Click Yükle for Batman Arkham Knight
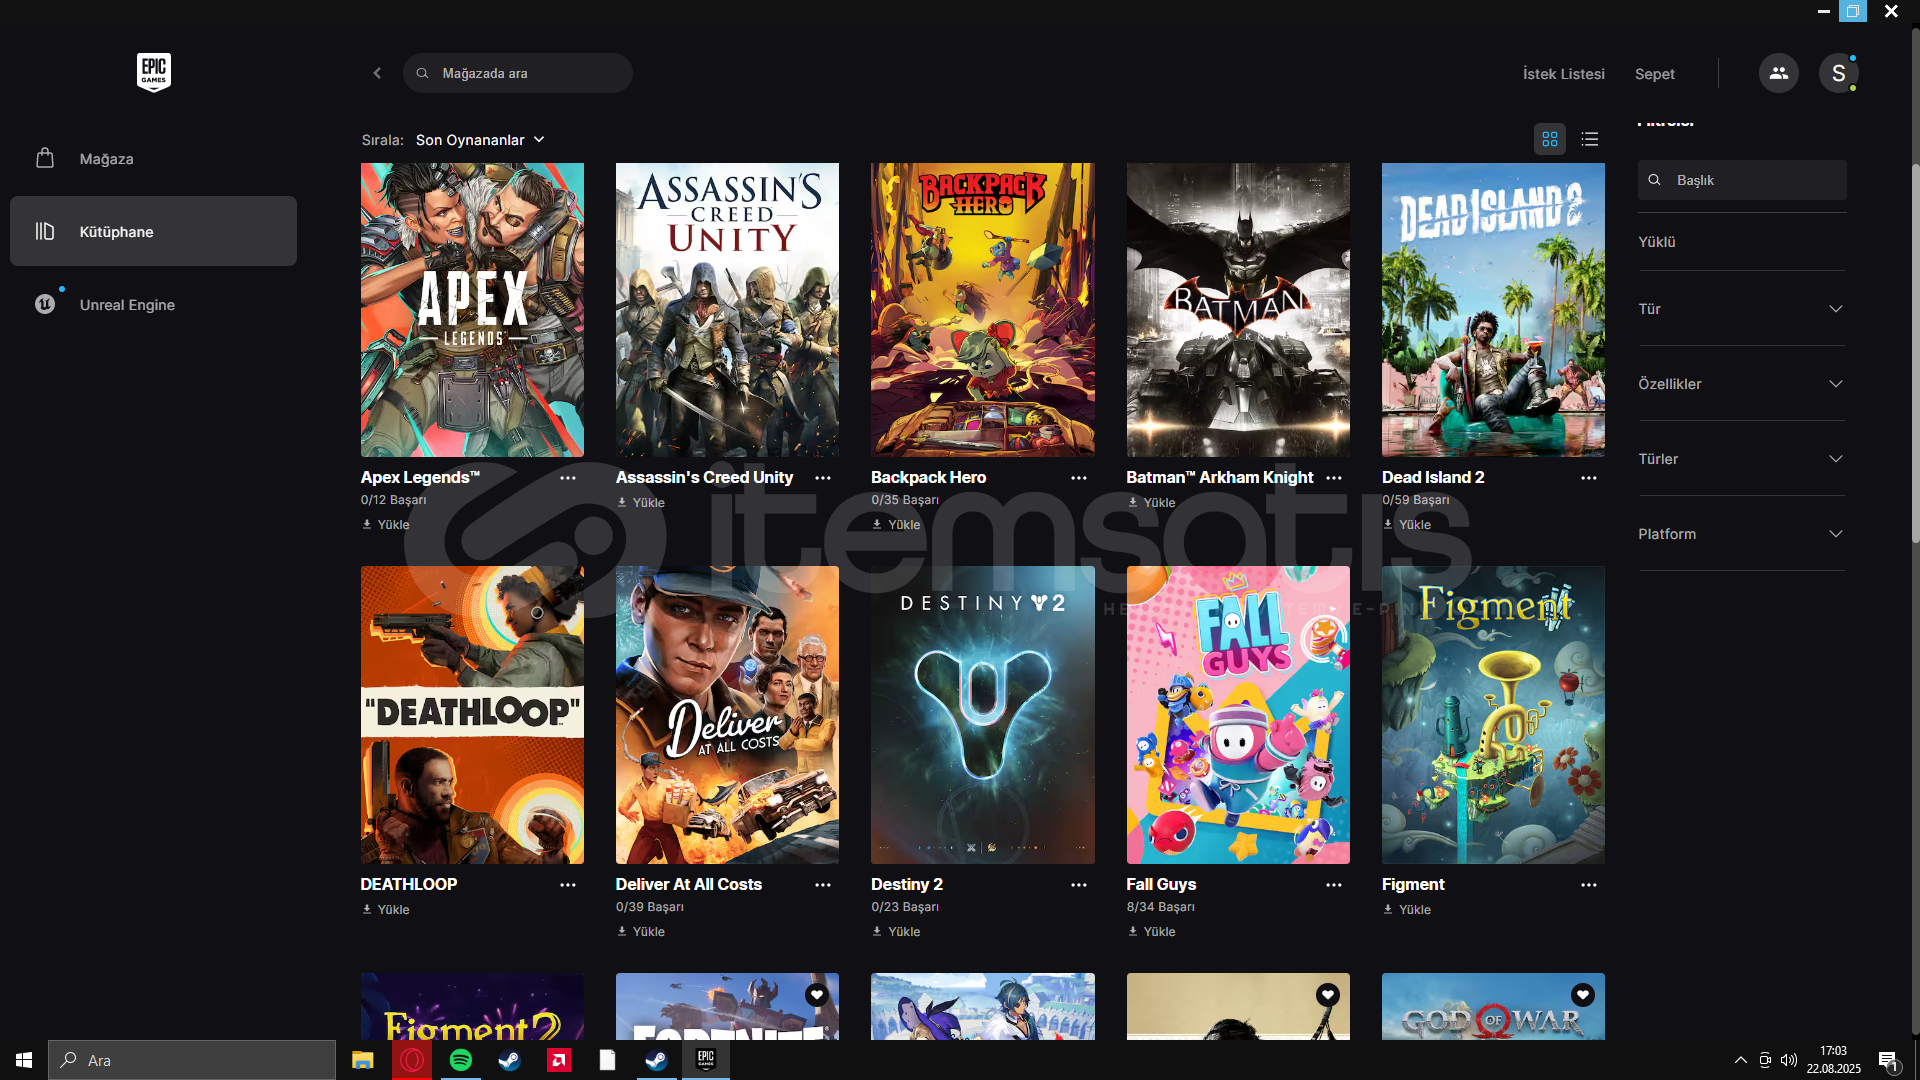This screenshot has width=1920, height=1080. pos(1152,502)
